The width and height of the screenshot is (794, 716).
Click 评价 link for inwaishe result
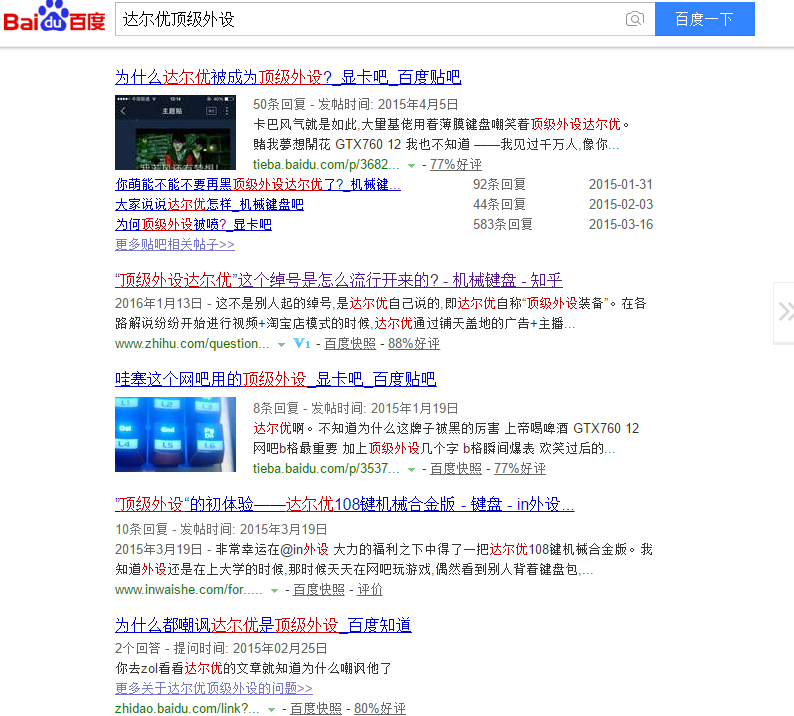click(370, 590)
